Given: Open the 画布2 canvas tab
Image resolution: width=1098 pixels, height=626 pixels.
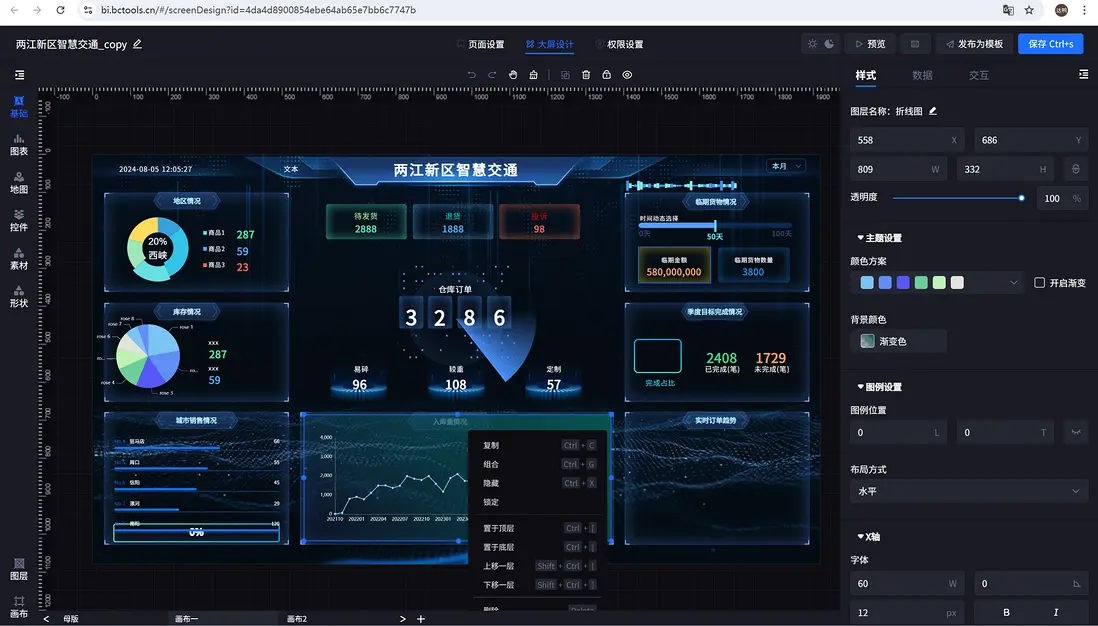Looking at the screenshot, I should tap(297, 619).
